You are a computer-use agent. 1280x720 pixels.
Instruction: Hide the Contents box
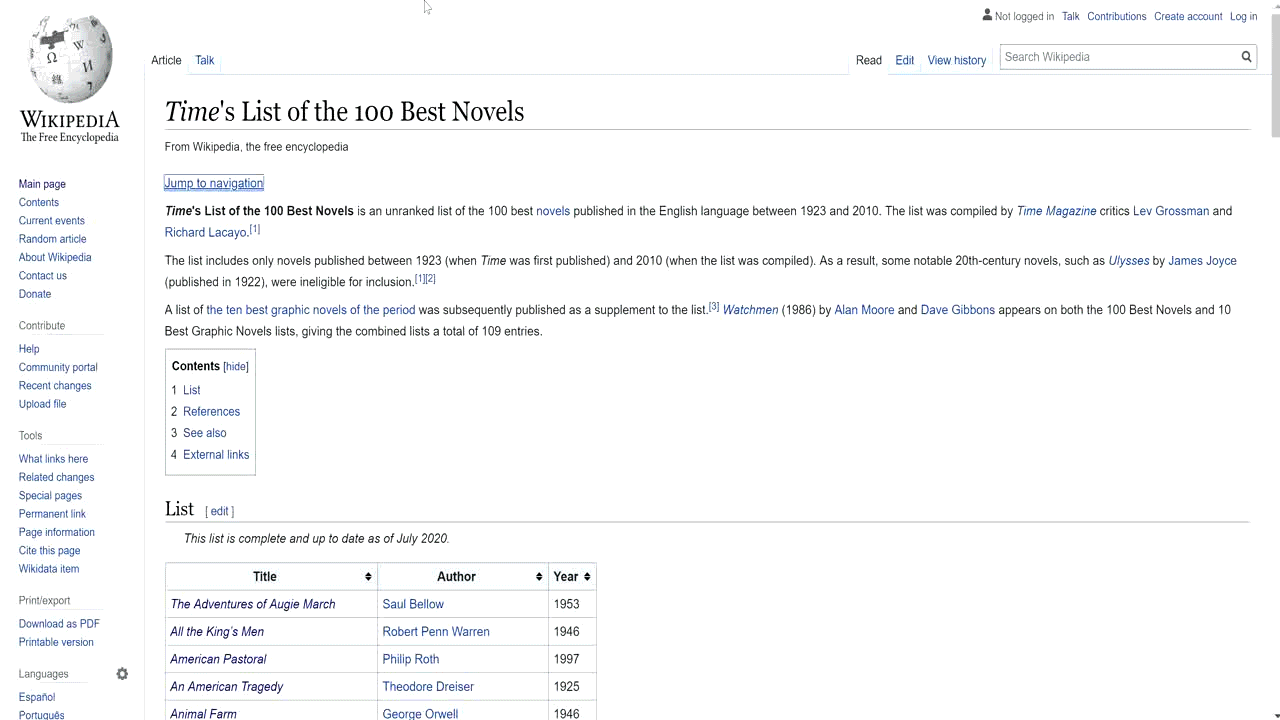[x=236, y=367]
